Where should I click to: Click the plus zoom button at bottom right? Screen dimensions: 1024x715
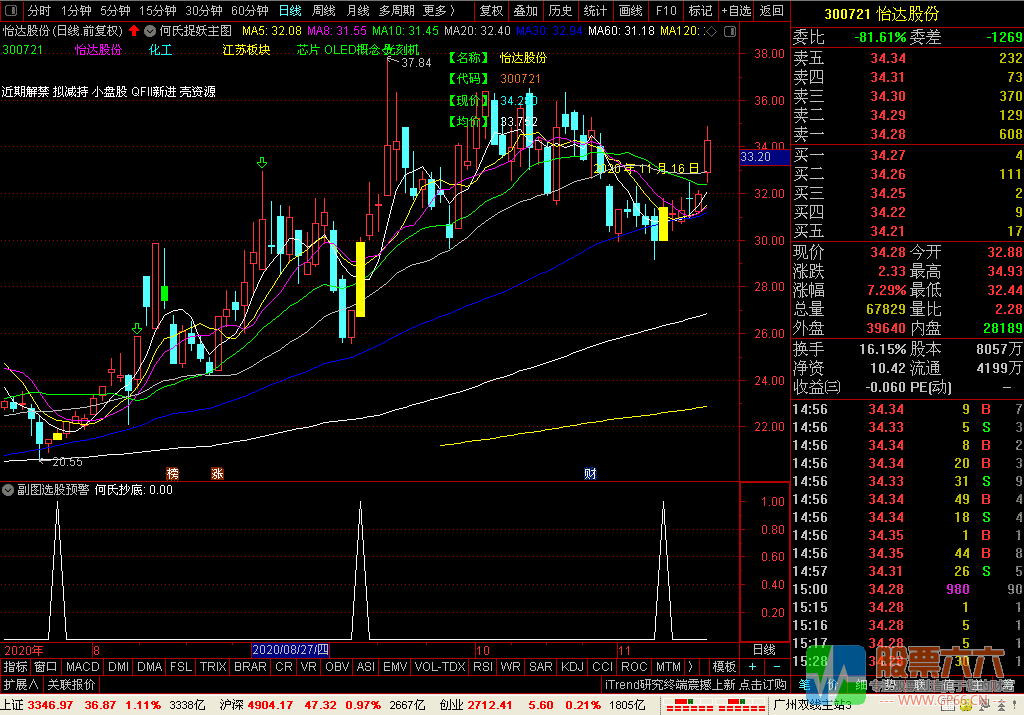pyautogui.click(x=752, y=666)
